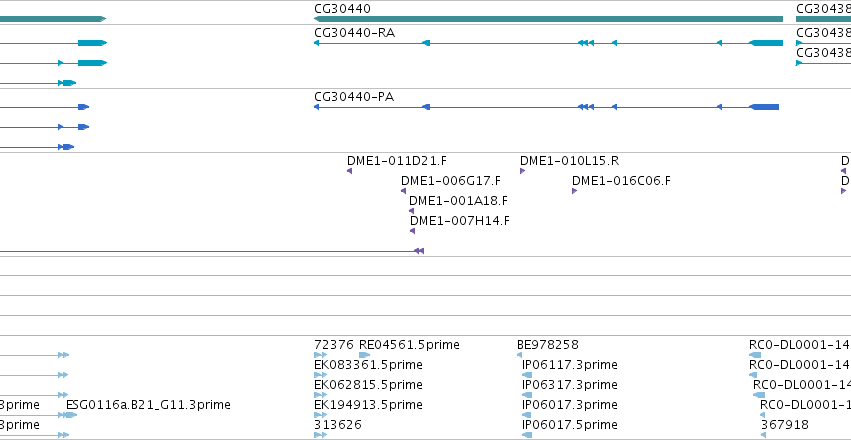Select the CG30440-PA protein label
The width and height of the screenshot is (851, 440).
pos(354,97)
